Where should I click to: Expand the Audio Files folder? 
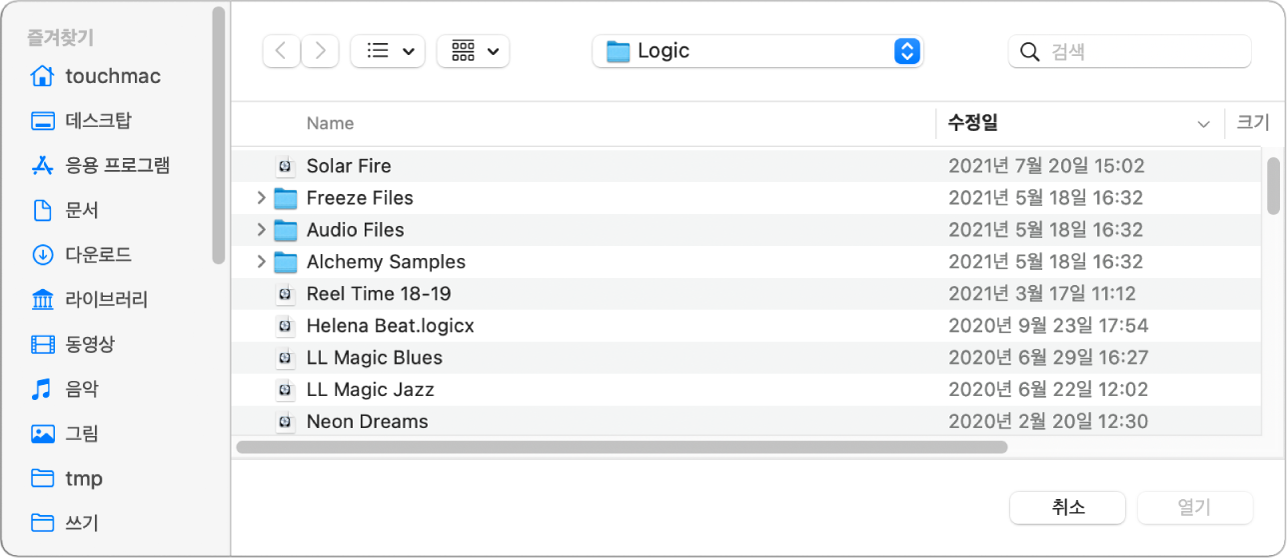261,230
